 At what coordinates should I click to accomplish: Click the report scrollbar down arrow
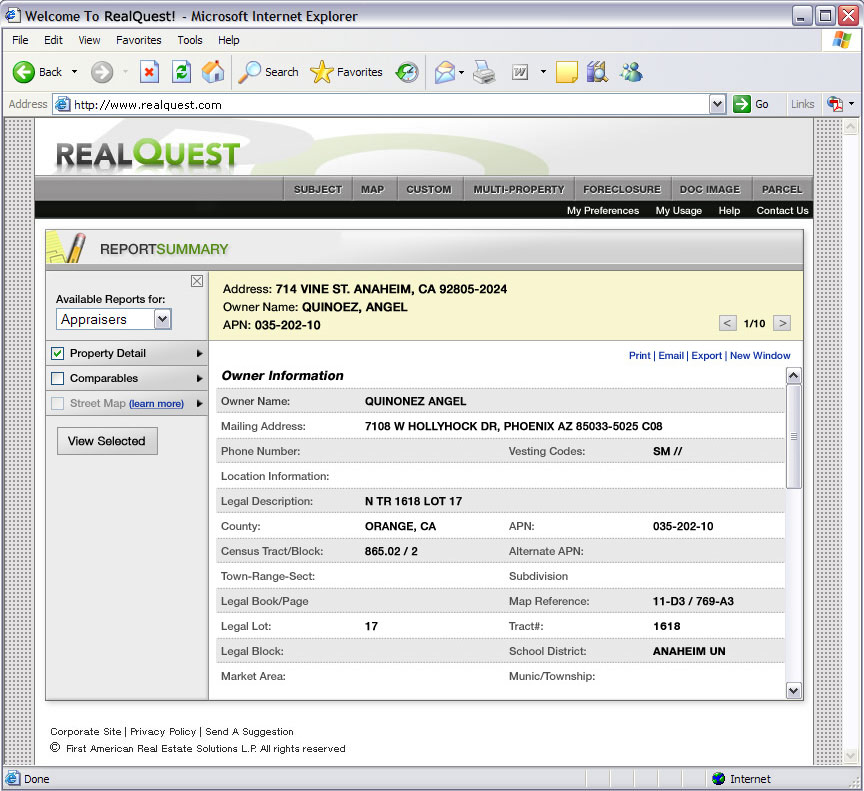tap(793, 690)
